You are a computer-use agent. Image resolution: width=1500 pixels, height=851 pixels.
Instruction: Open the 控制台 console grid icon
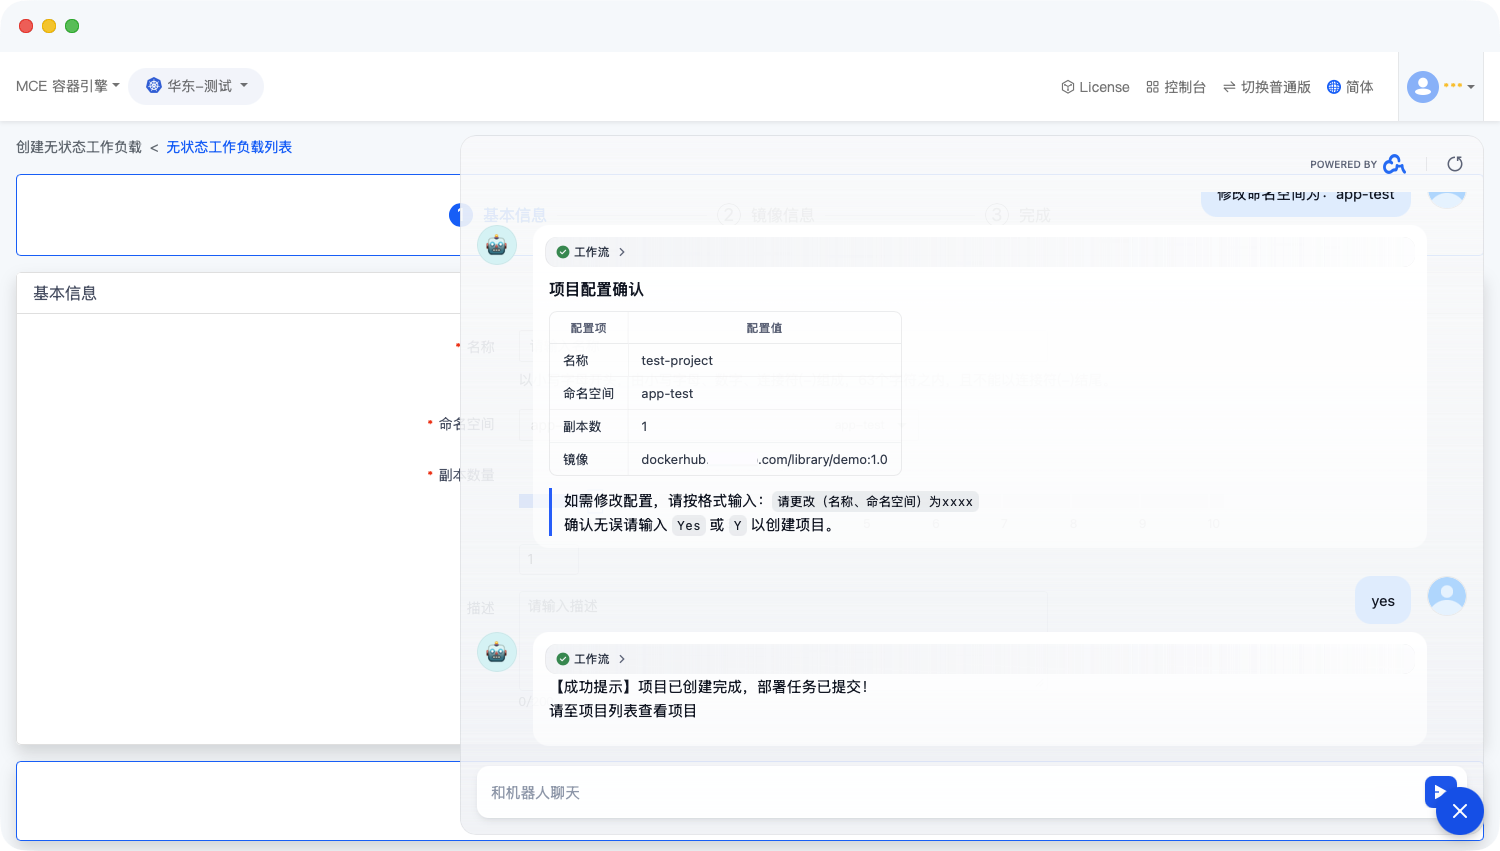click(x=1152, y=87)
